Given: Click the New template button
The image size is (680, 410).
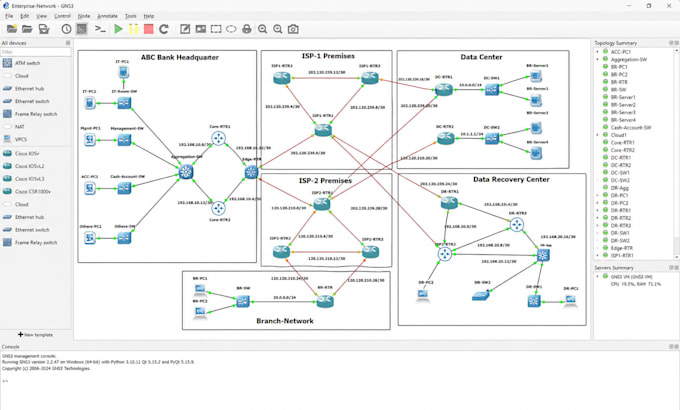Looking at the screenshot, I should (x=36, y=335).
